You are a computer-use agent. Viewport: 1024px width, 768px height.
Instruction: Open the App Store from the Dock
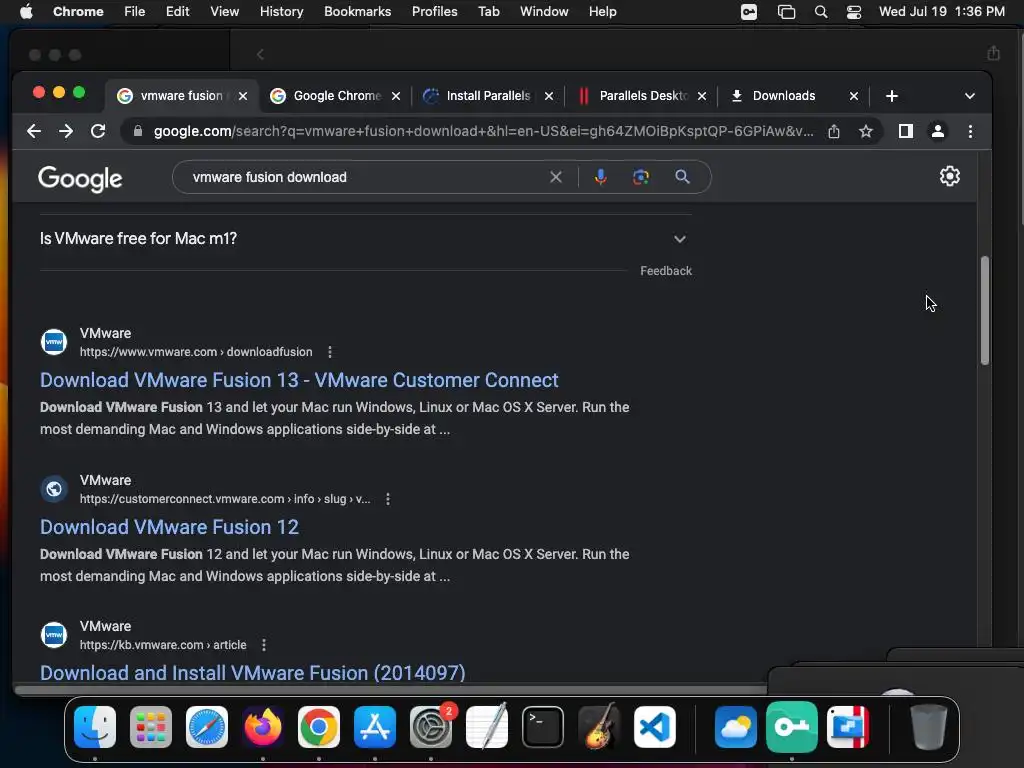375,727
